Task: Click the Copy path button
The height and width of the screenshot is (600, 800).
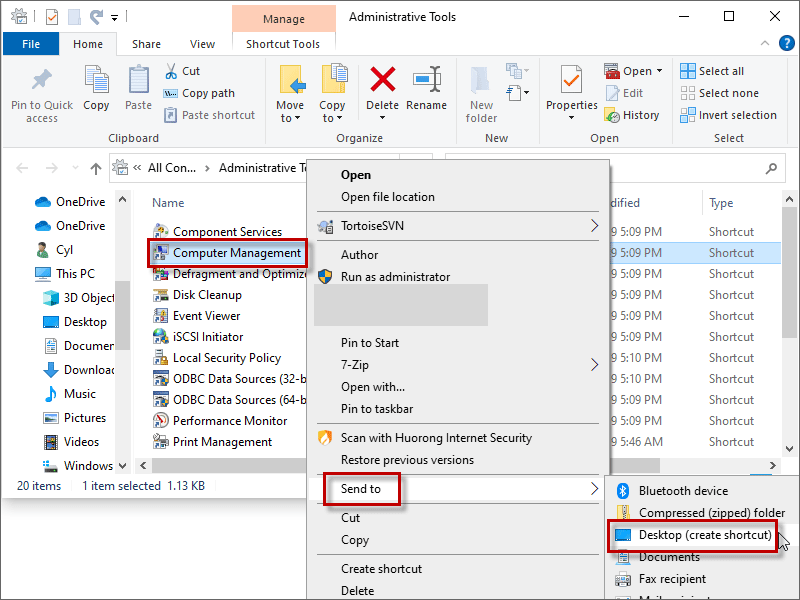Action: 199,93
